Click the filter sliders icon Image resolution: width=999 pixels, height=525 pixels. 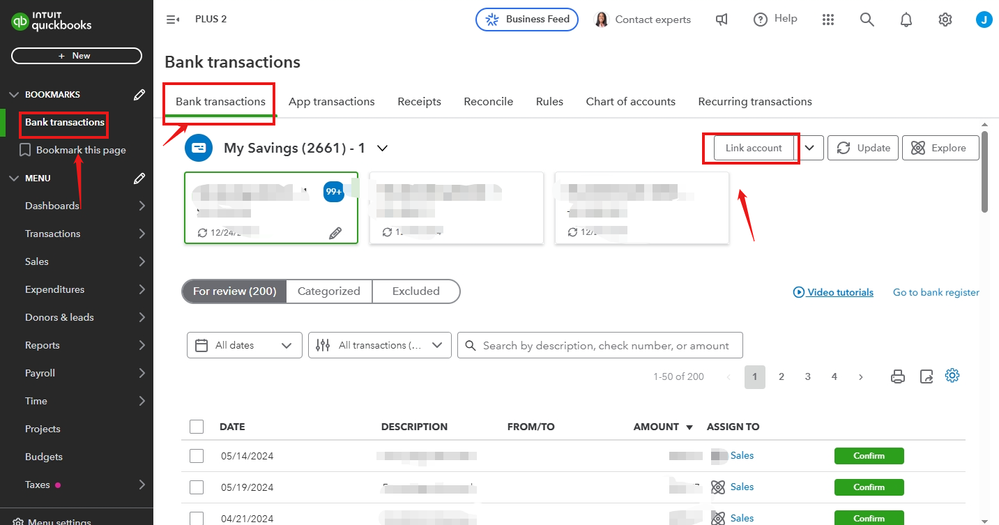323,345
